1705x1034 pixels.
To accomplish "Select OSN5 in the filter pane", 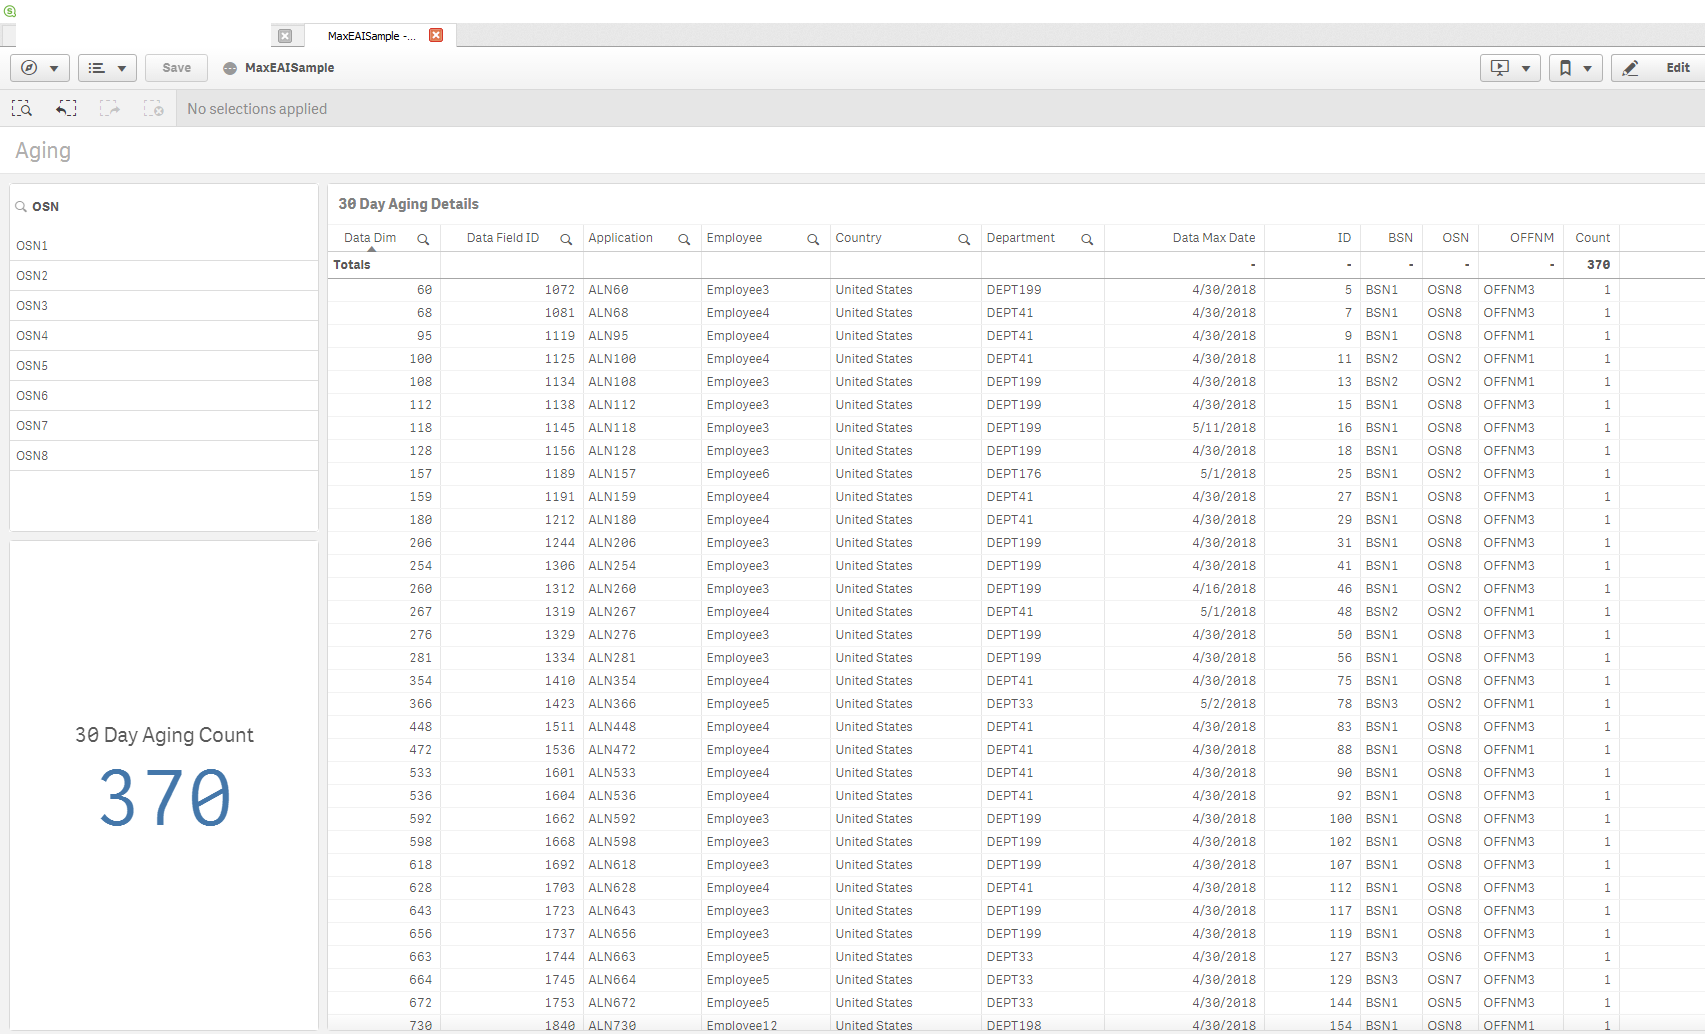I will 164,366.
